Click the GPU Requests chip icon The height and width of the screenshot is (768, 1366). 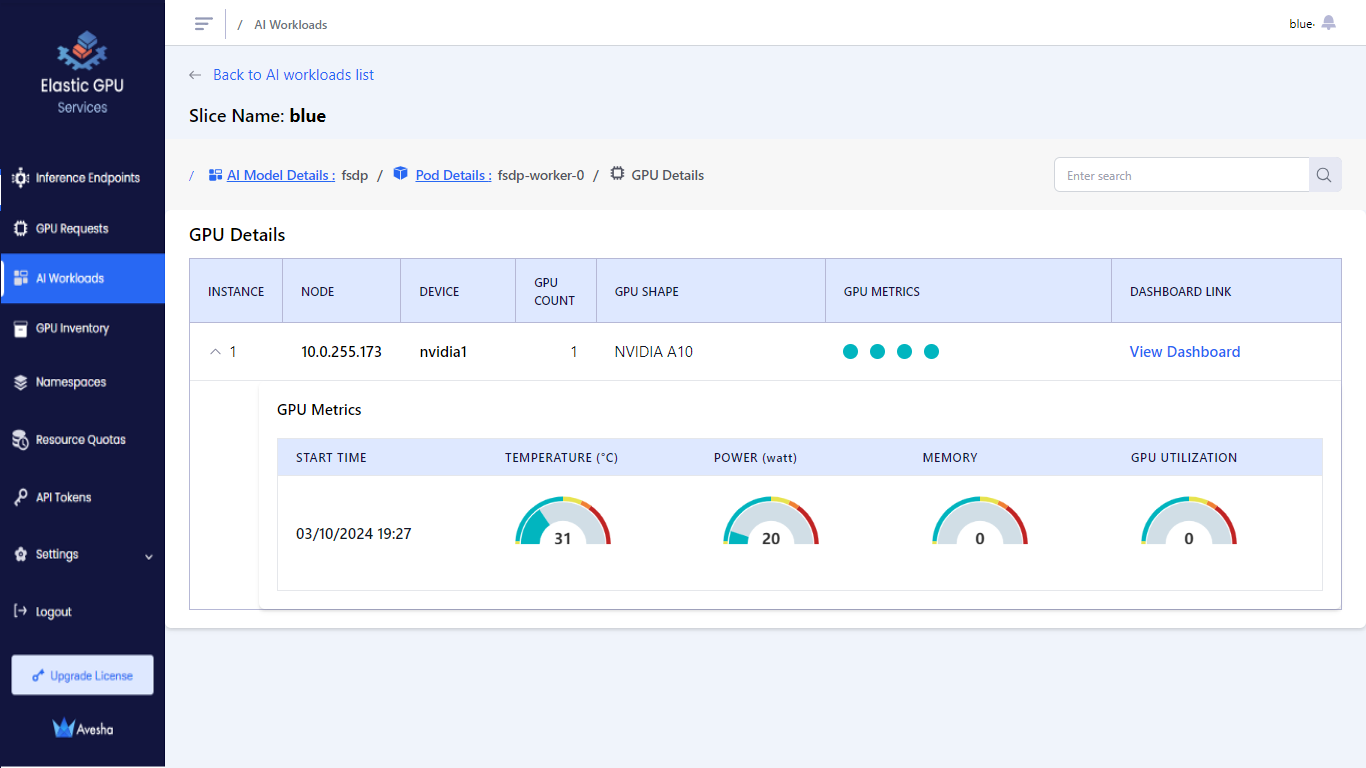coord(20,228)
